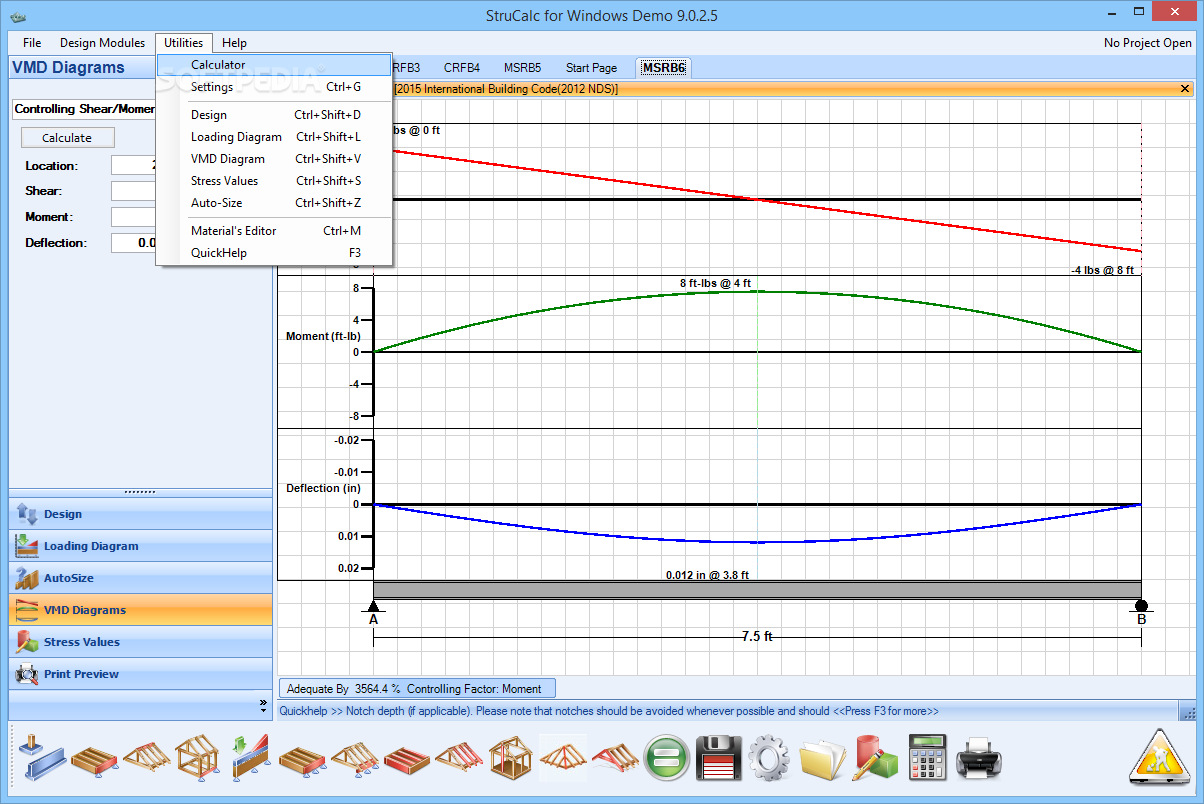1204x804 pixels.
Task: Select the MSRB6 tab
Action: (664, 68)
